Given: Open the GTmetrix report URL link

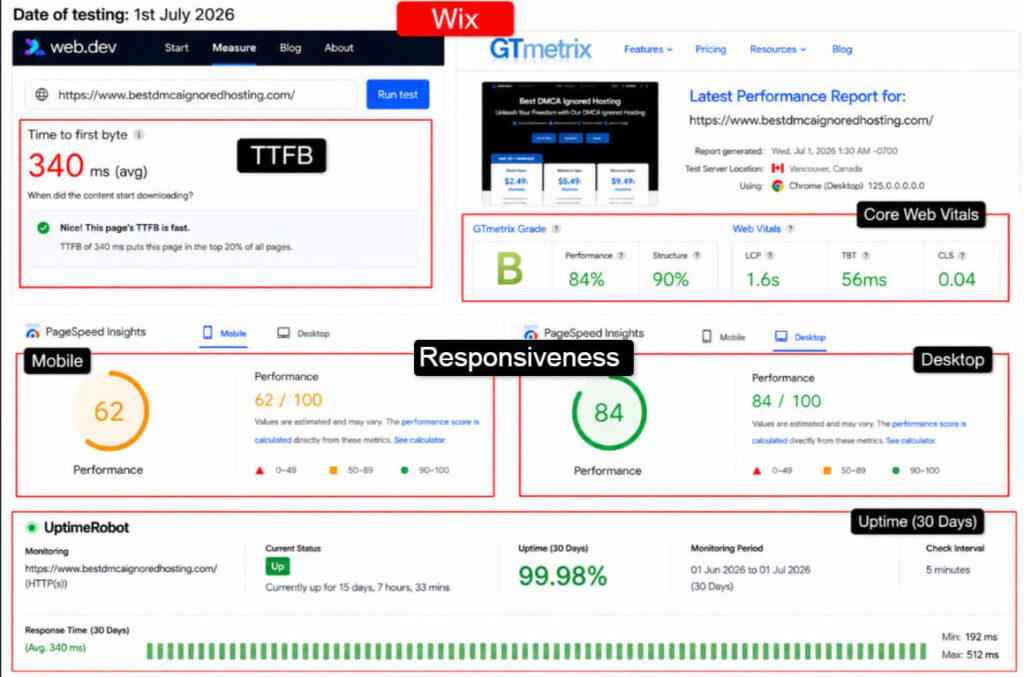Looking at the screenshot, I should [811, 120].
